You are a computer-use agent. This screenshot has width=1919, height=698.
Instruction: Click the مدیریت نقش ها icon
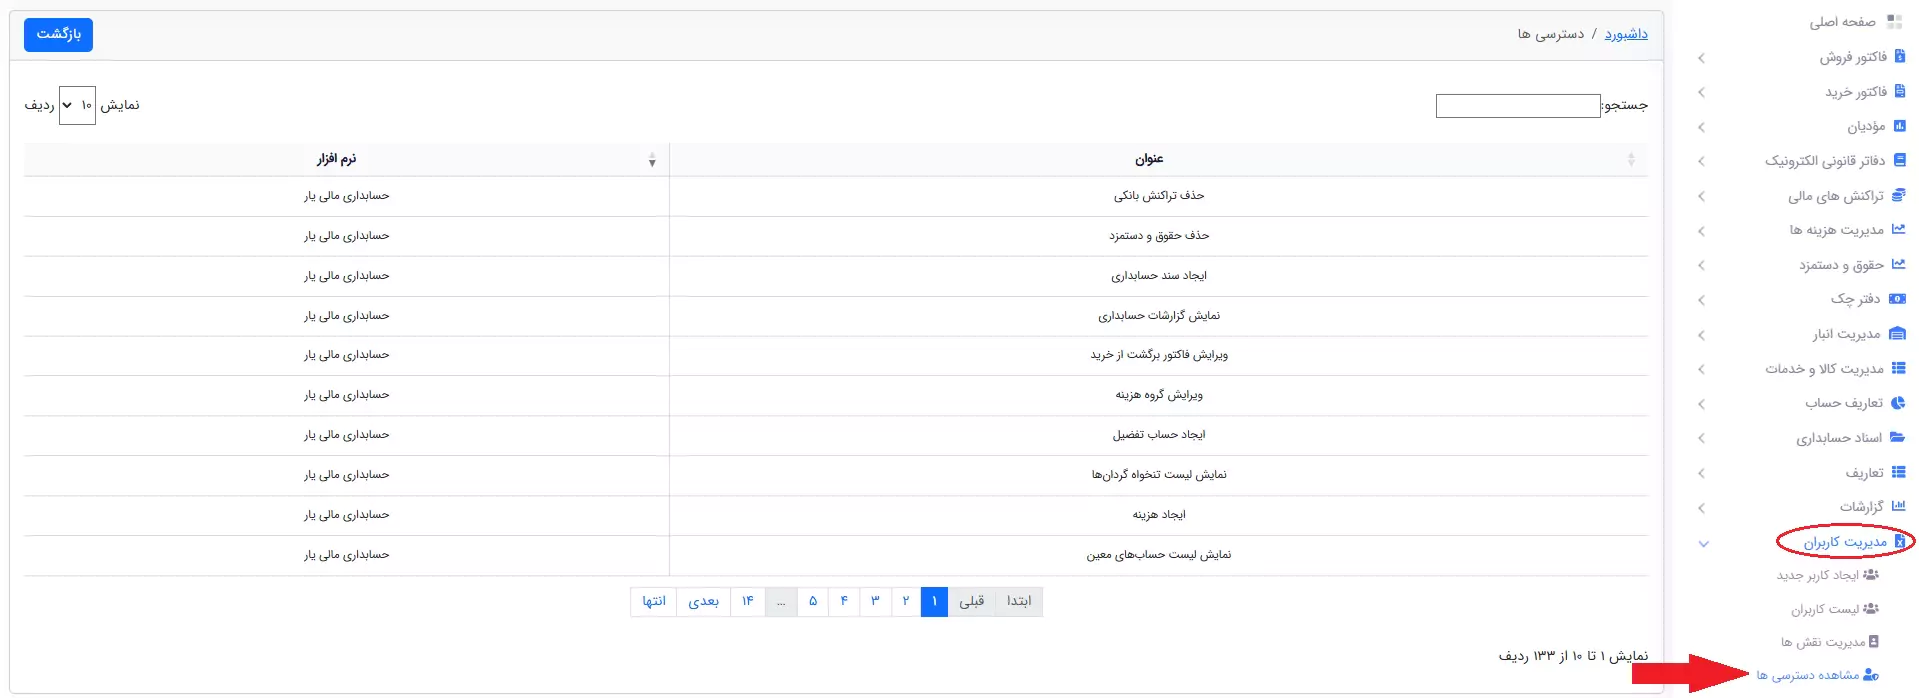(1874, 642)
